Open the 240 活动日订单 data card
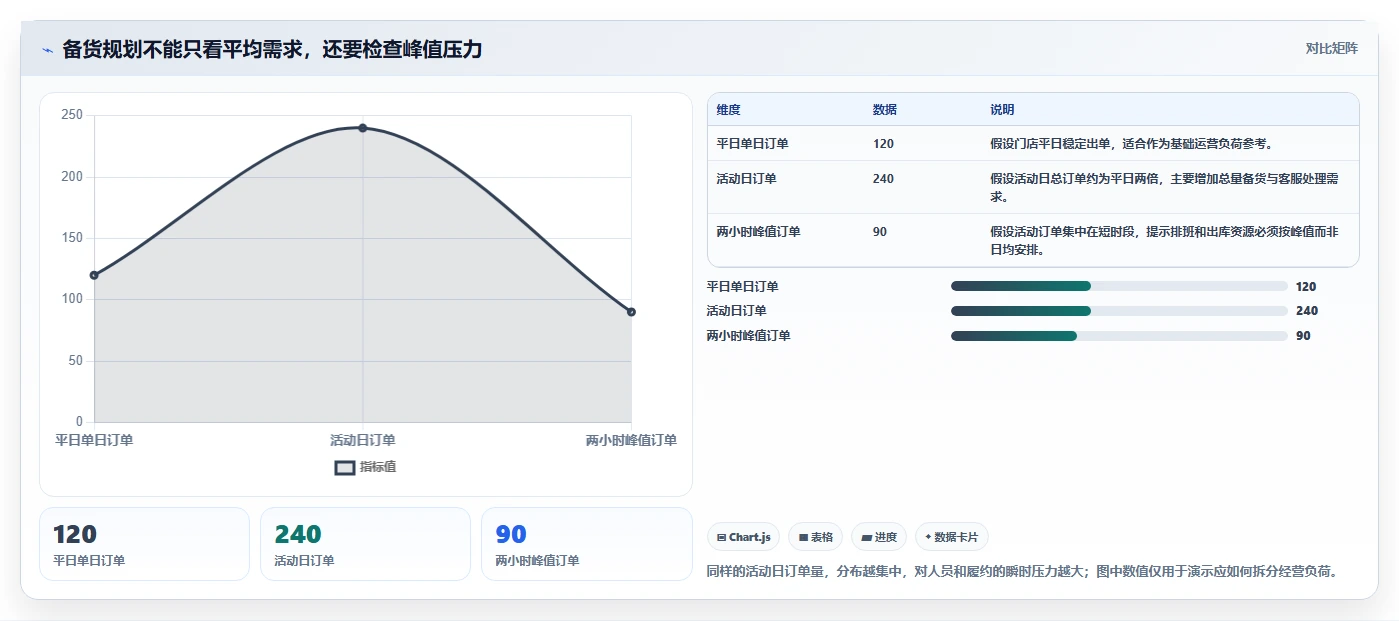Screen dimensions: 1399x621 365,544
